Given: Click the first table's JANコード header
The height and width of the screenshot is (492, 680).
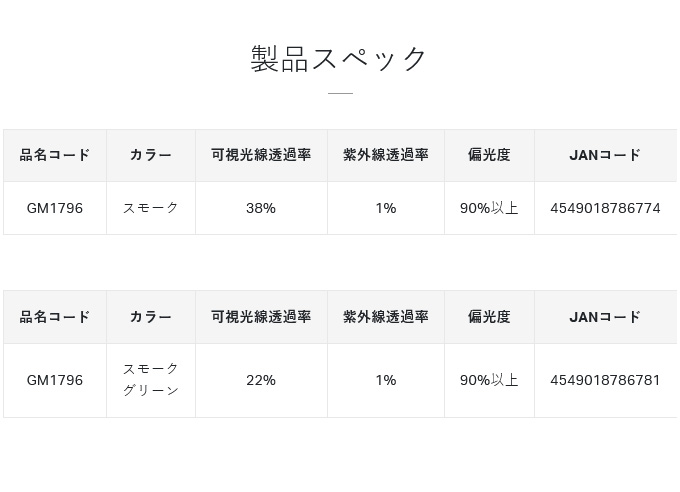Looking at the screenshot, I should [605, 155].
